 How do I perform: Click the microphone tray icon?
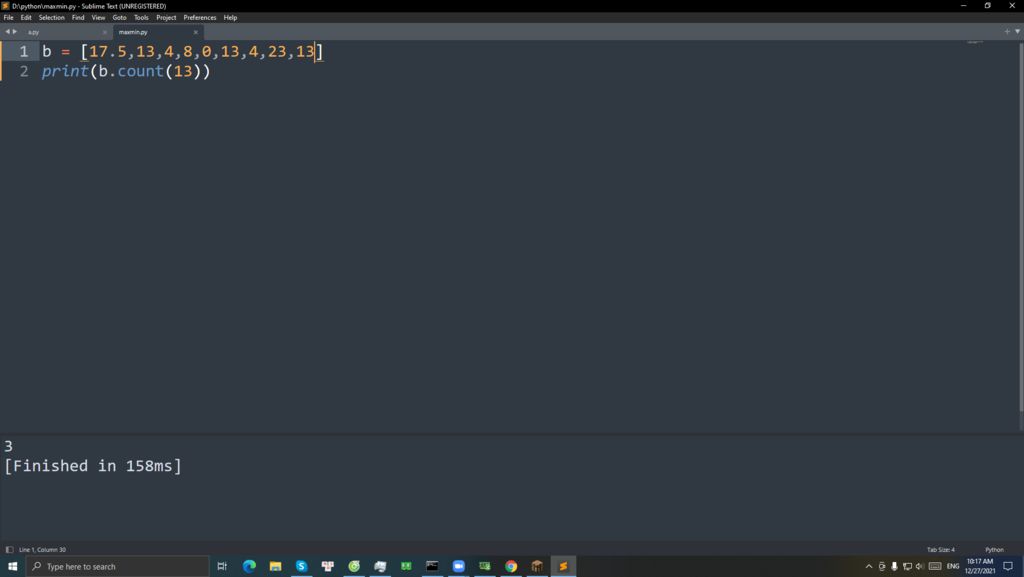(894, 566)
